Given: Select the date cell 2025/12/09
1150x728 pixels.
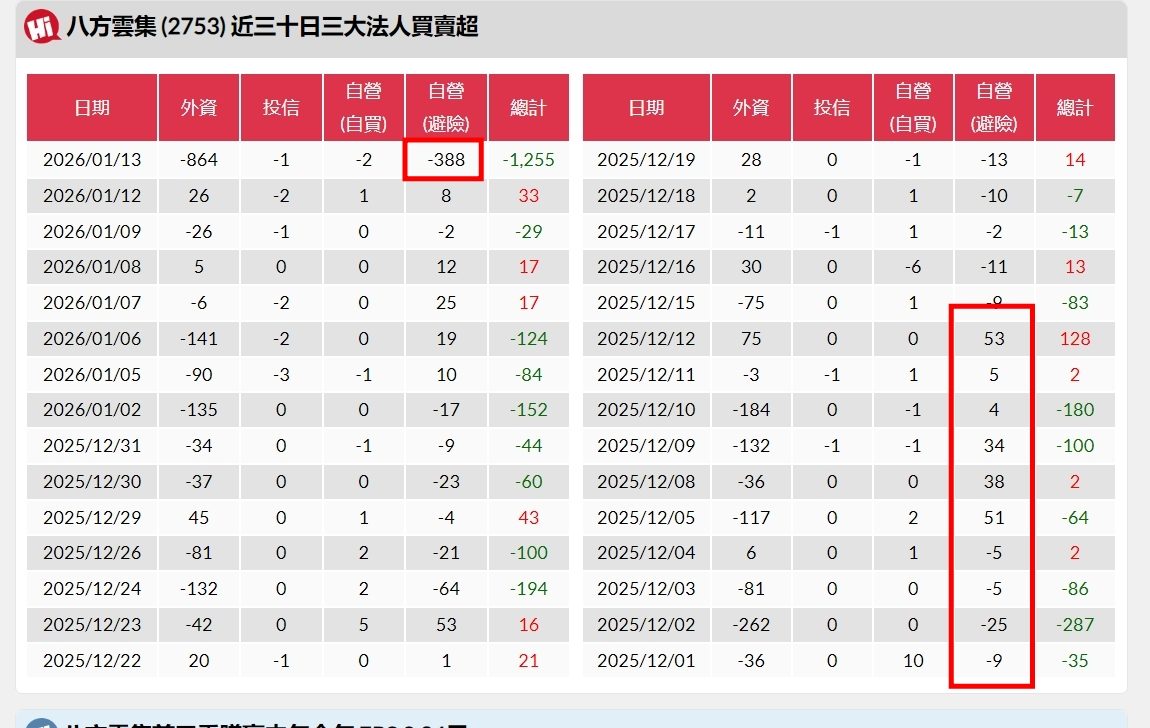Looking at the screenshot, I should [646, 446].
